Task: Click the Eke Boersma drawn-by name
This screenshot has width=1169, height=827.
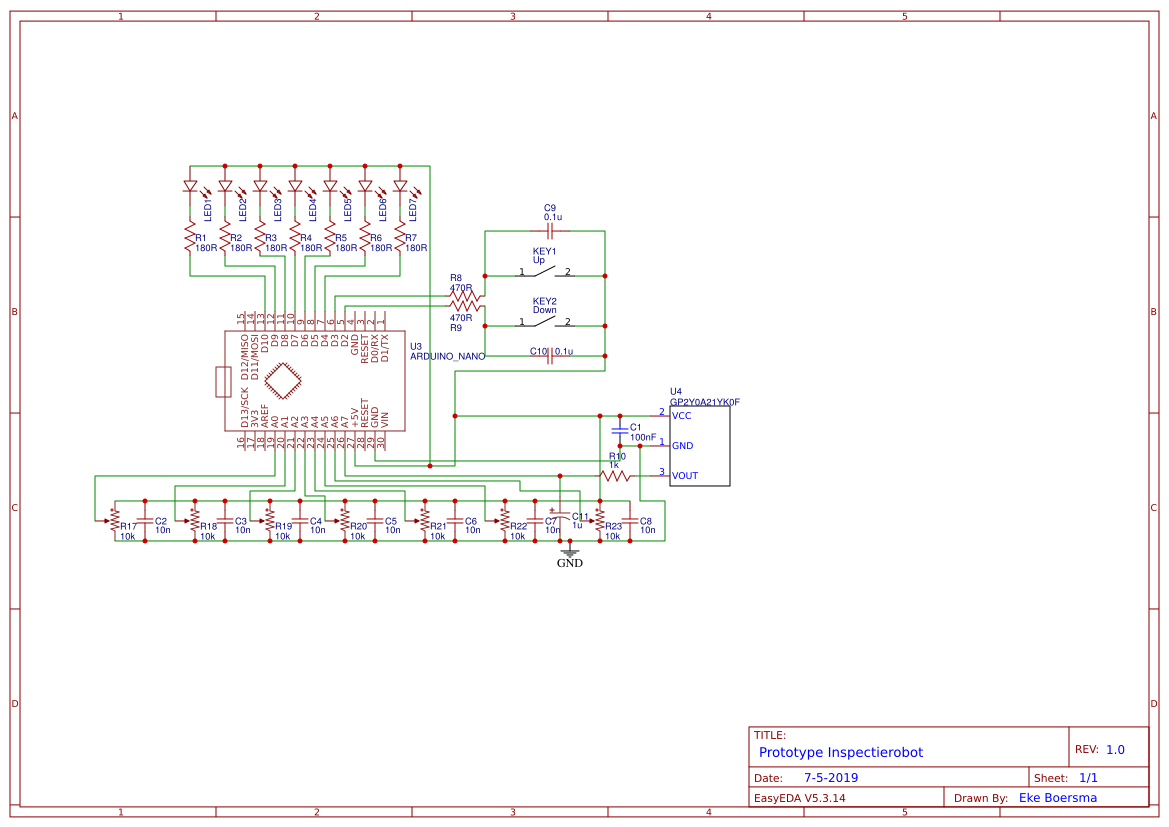Action: (x=1057, y=797)
